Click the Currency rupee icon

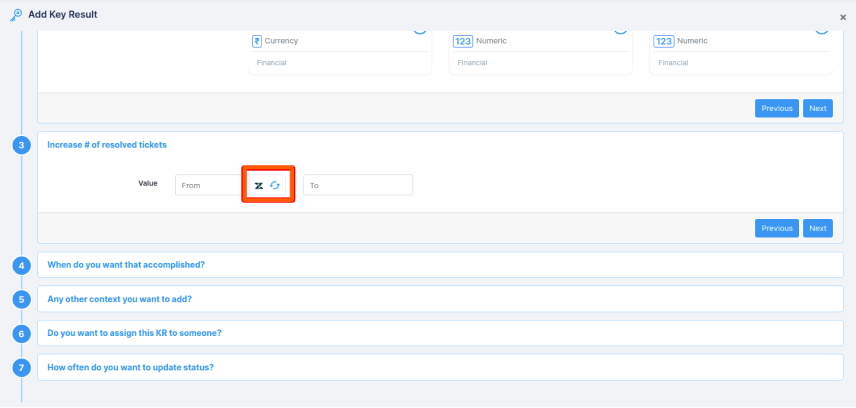[257, 41]
